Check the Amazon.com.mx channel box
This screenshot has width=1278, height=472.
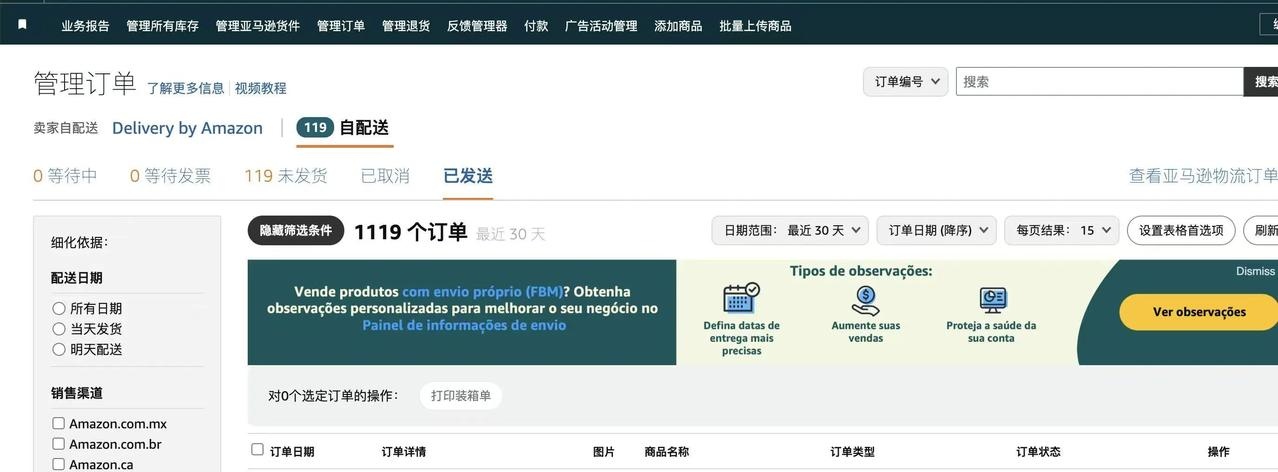(x=59, y=424)
